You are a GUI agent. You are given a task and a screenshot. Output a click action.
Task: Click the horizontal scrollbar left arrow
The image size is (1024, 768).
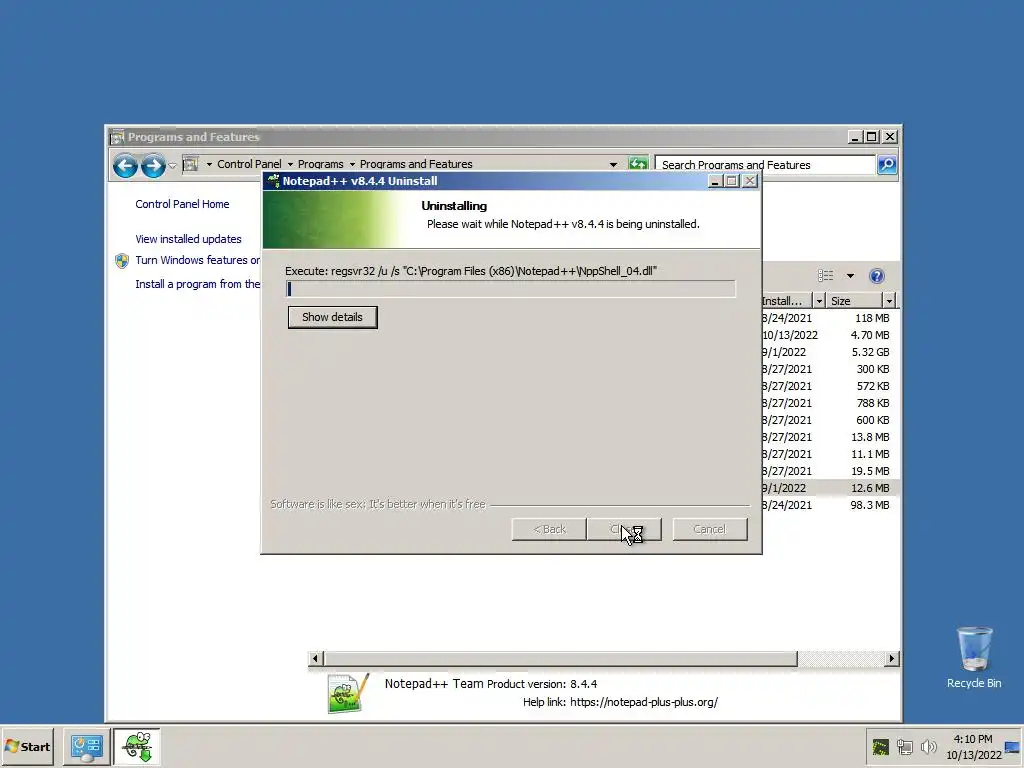tap(315, 658)
